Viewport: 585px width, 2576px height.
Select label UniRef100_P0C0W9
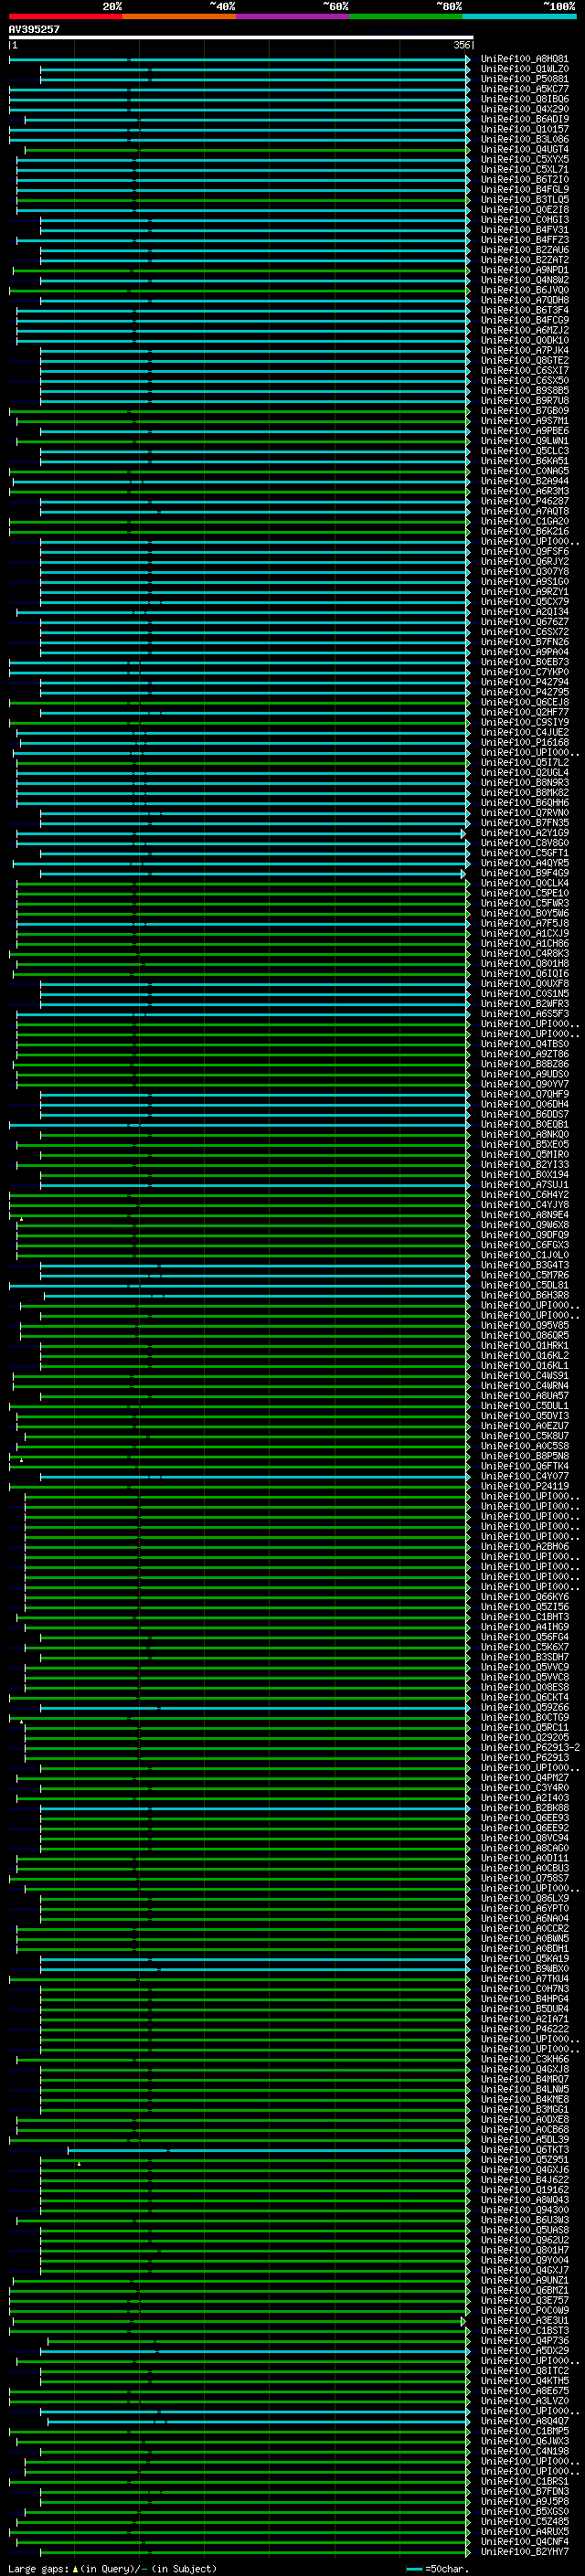pyautogui.click(x=525, y=2310)
